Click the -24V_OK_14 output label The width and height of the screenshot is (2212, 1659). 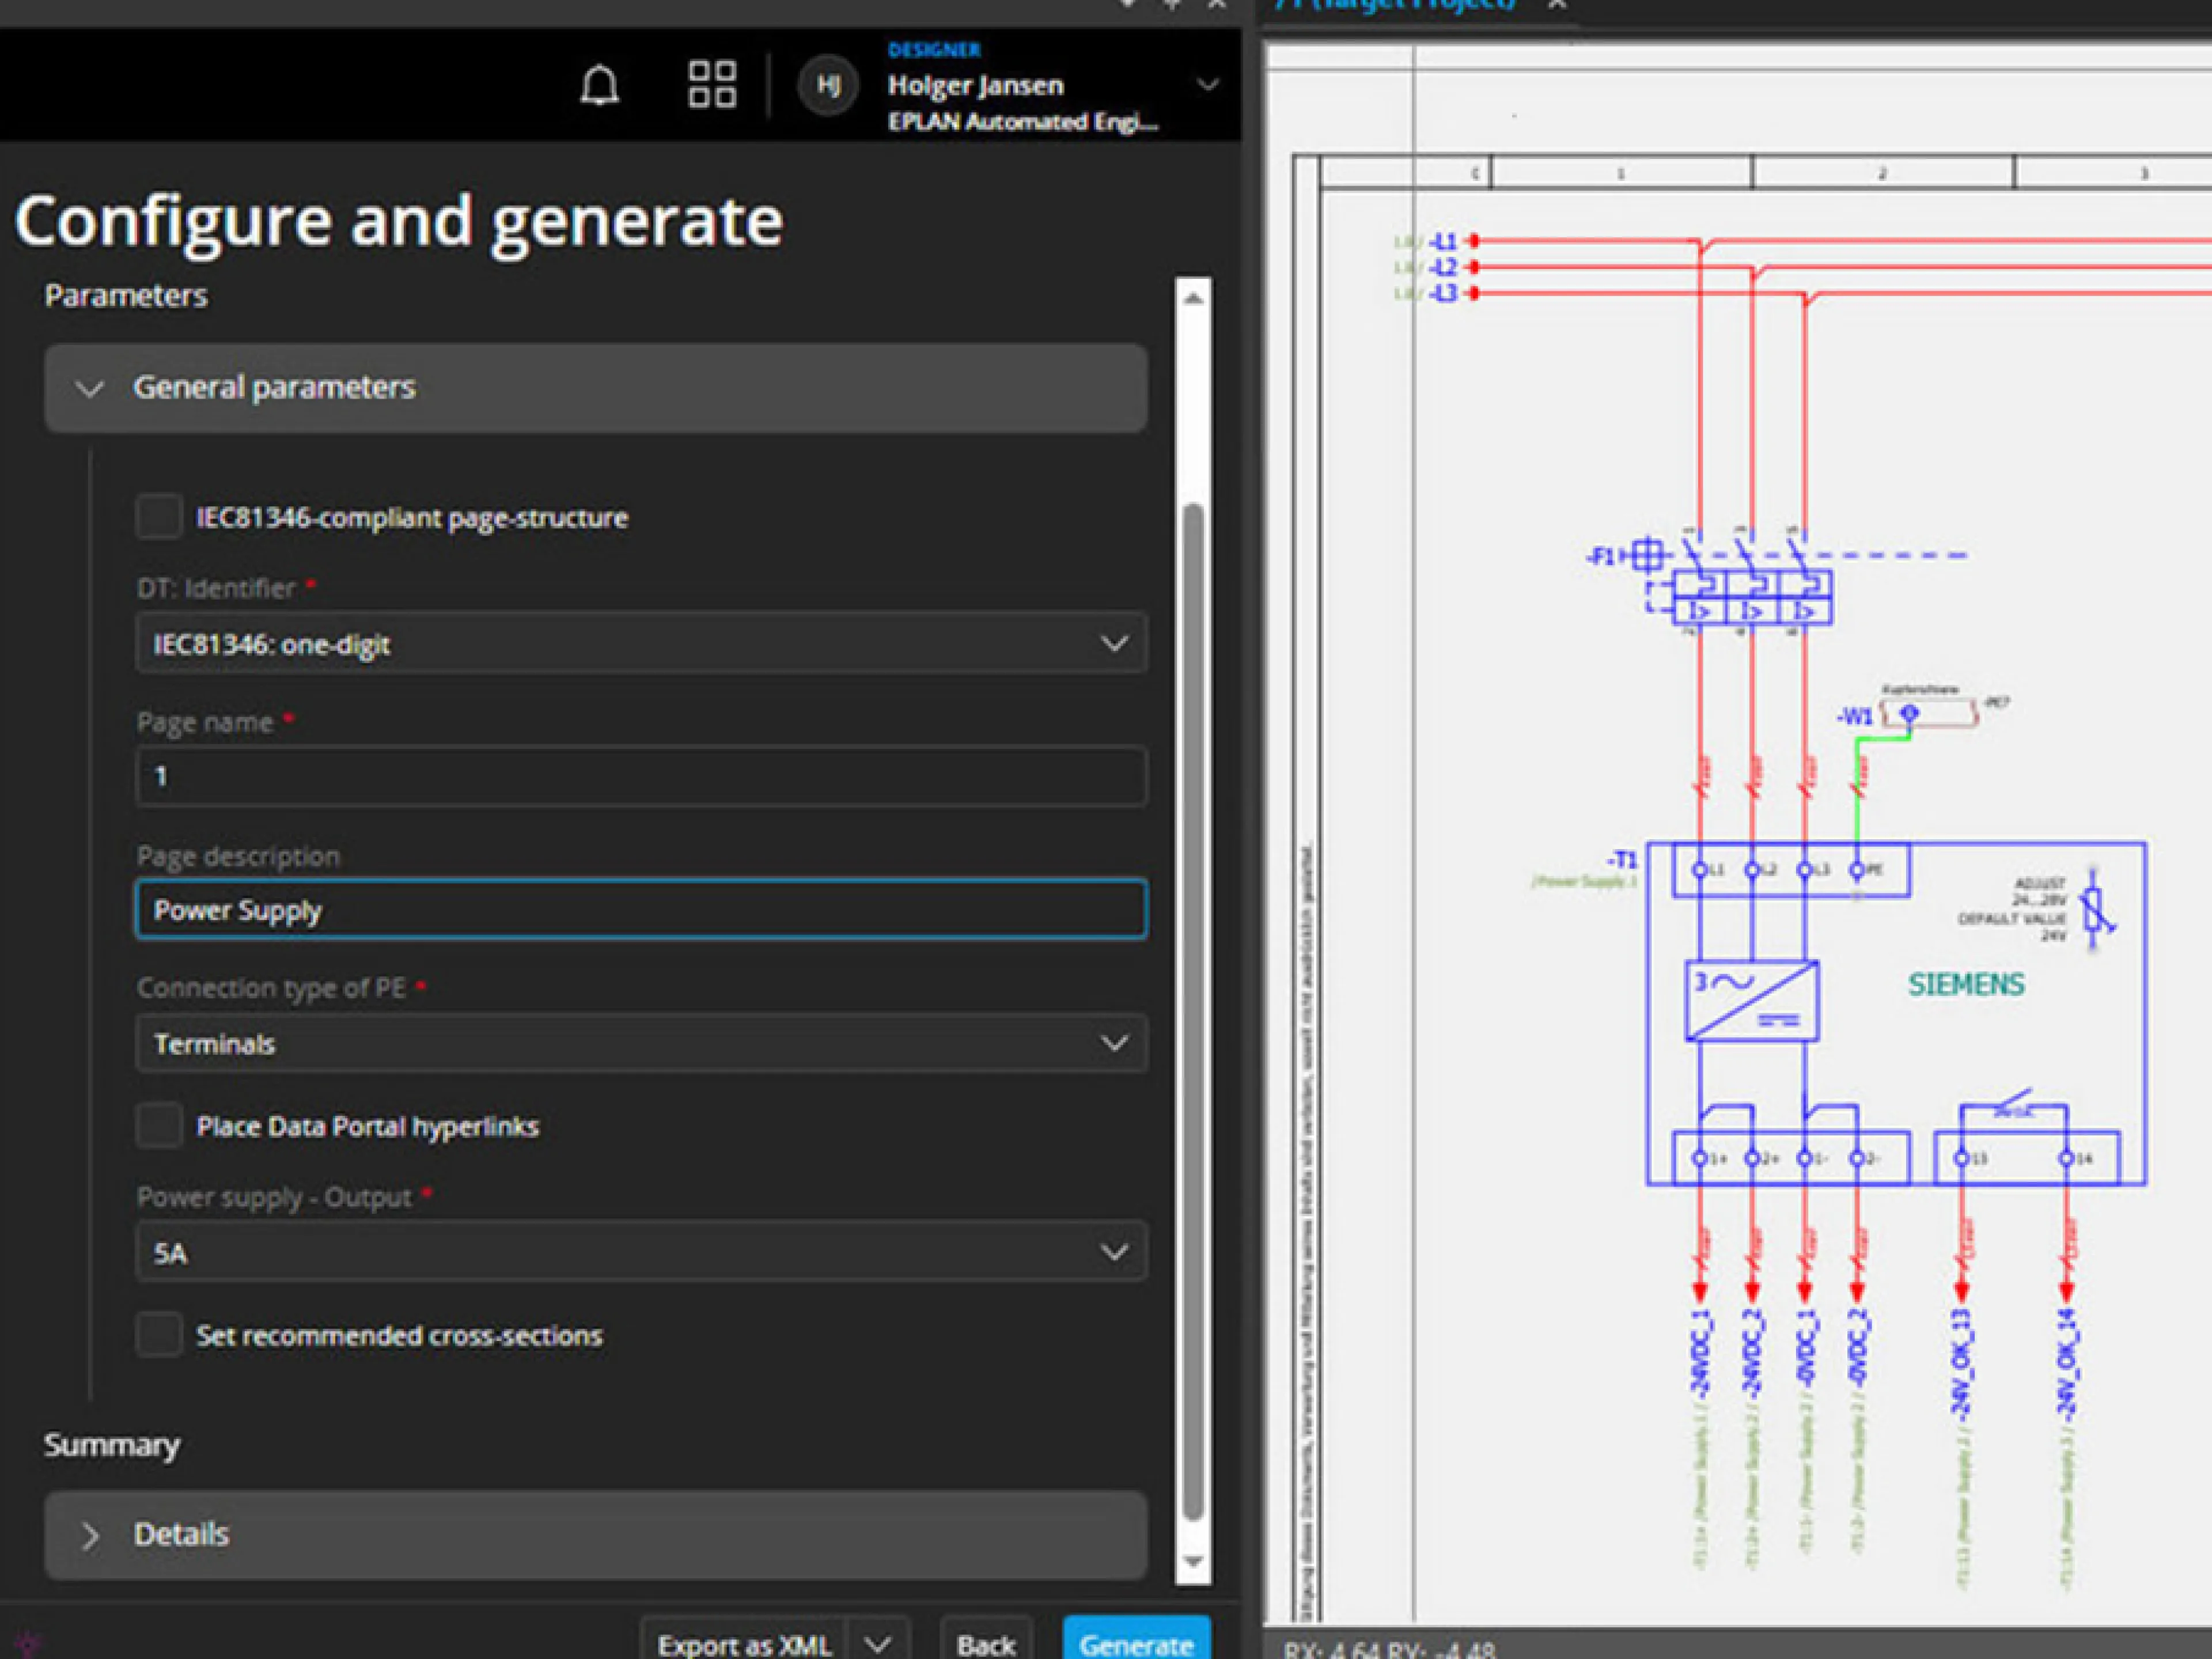[2067, 1365]
